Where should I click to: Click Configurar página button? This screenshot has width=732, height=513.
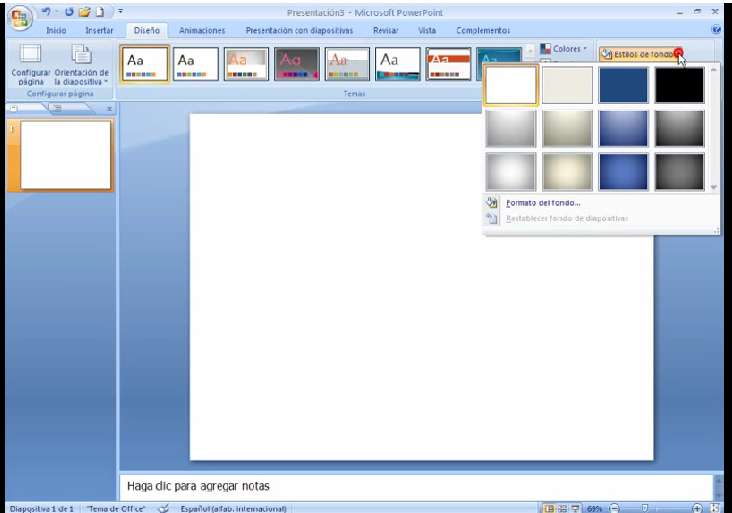31,65
